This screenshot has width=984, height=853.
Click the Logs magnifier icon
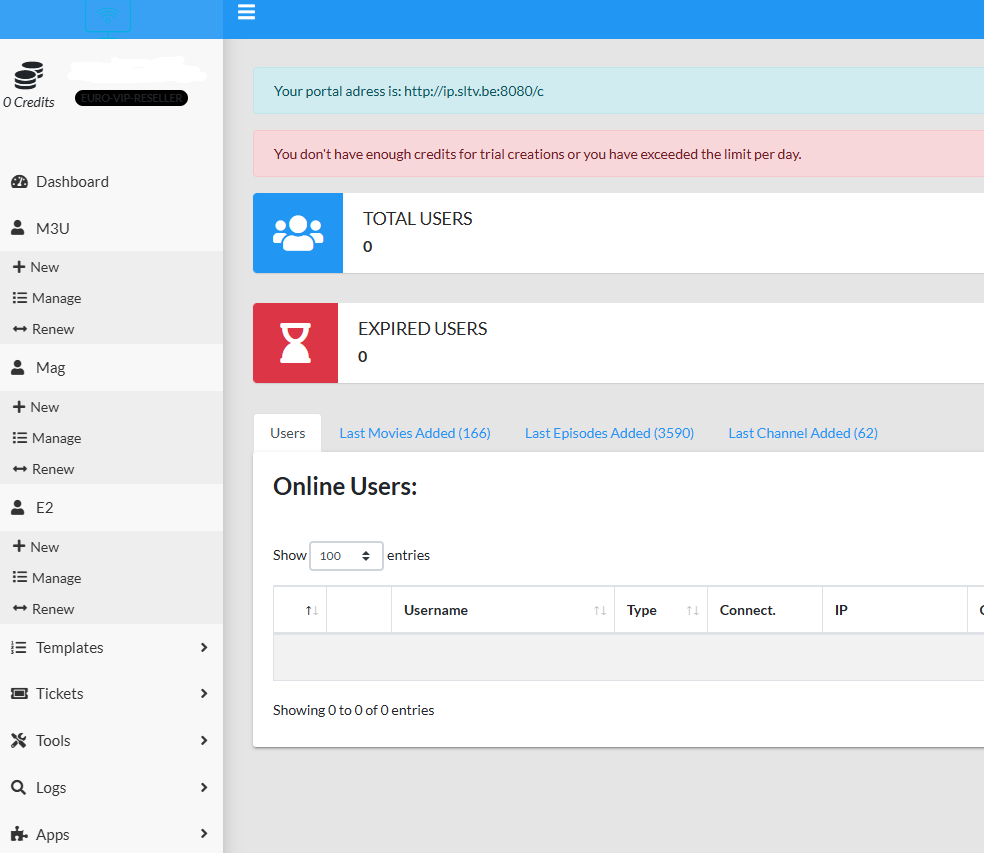19,788
